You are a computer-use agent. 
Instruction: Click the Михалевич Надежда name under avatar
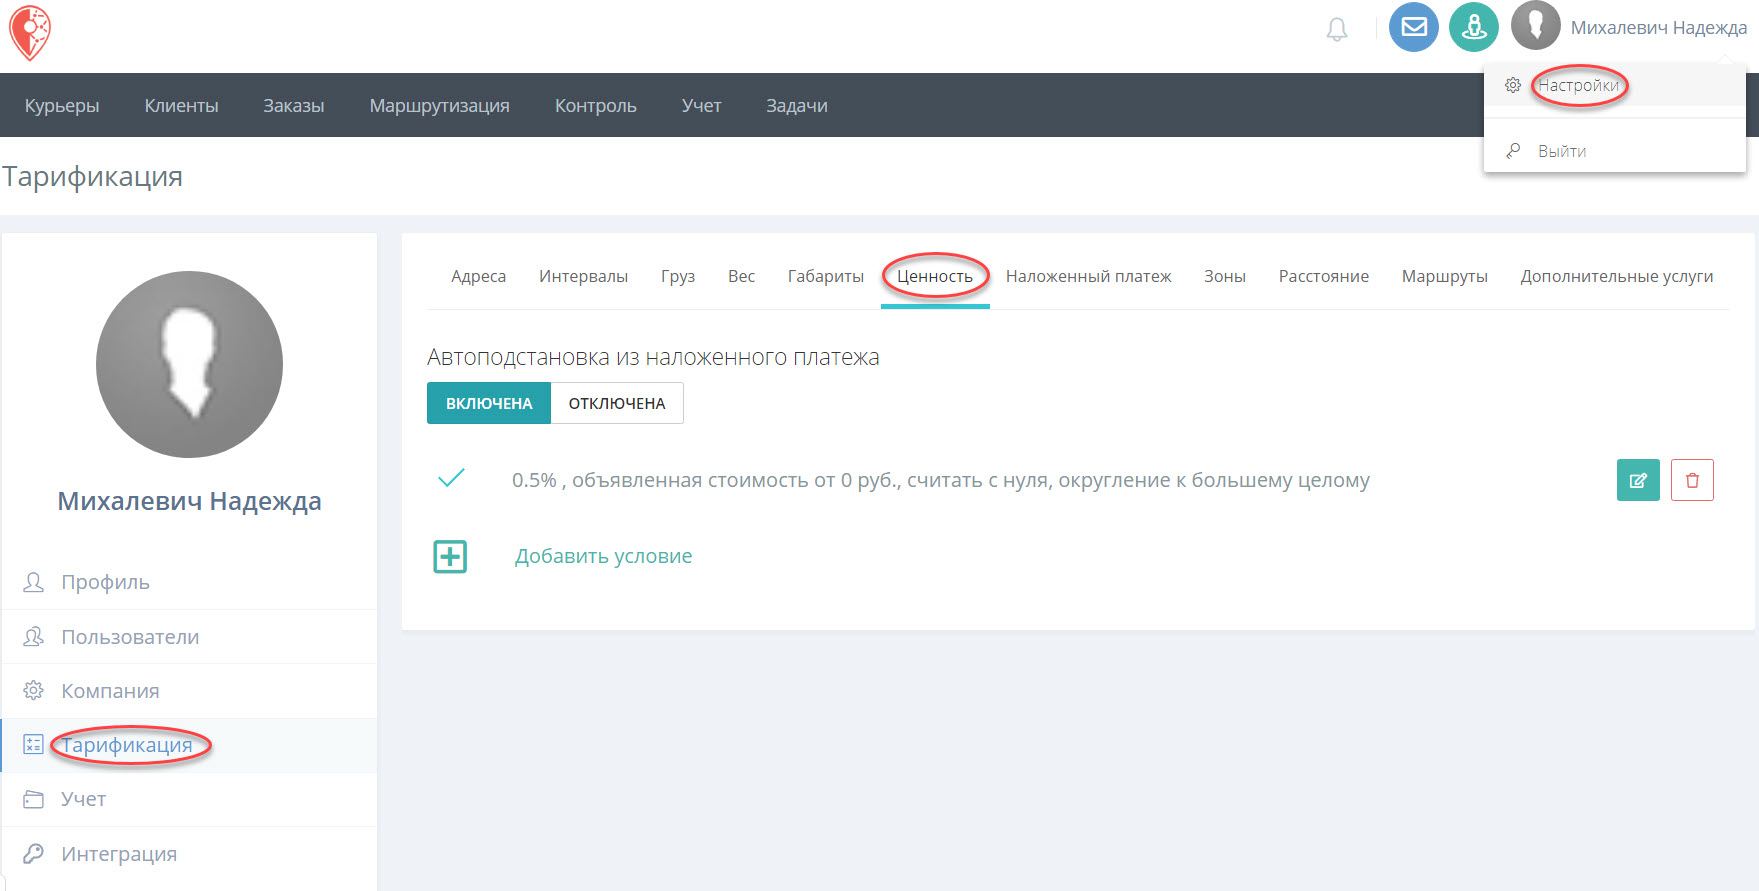(x=189, y=501)
